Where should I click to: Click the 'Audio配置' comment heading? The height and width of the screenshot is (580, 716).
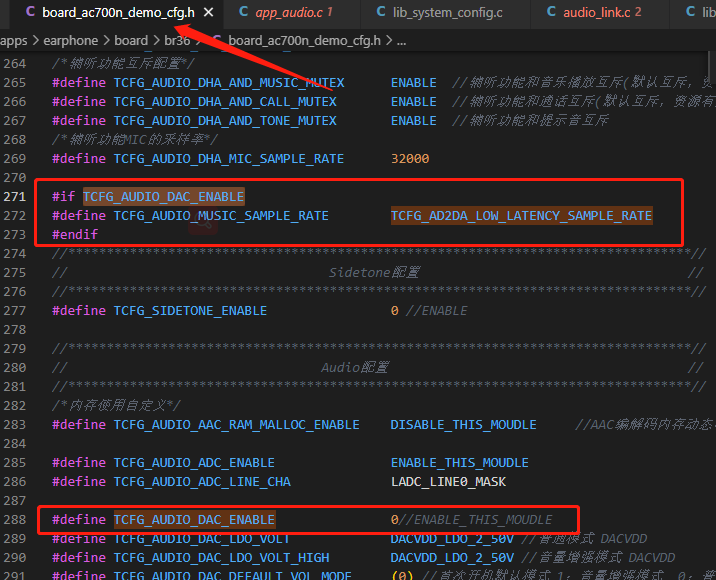click(355, 368)
